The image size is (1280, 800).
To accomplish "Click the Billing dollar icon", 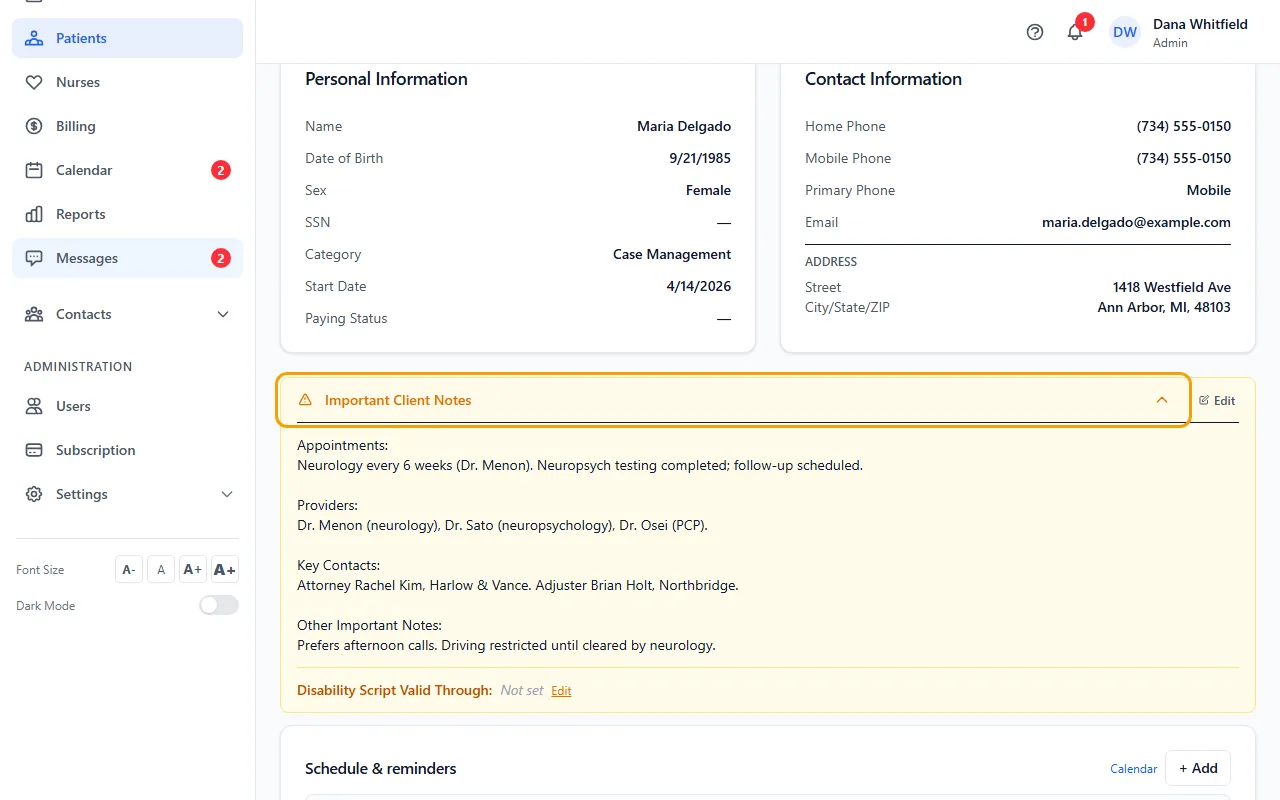I will point(34,126).
